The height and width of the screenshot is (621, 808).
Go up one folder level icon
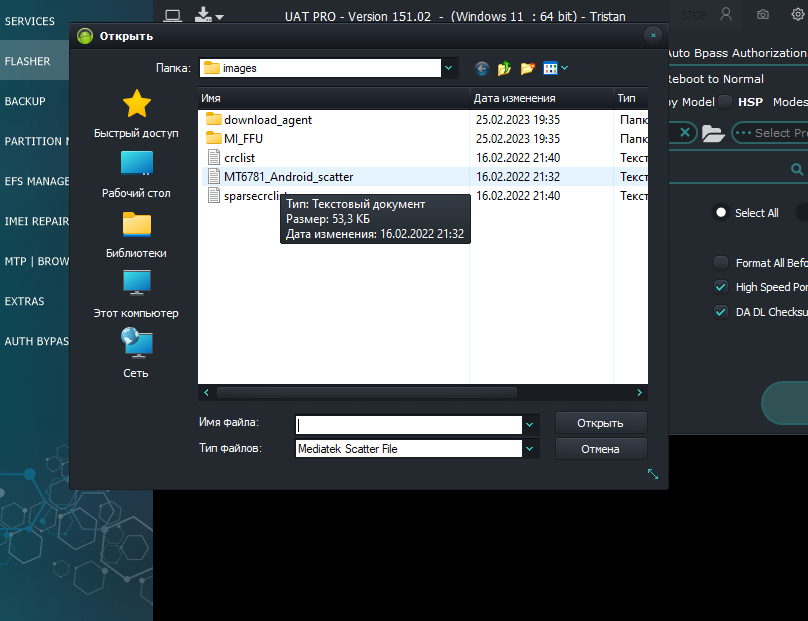504,68
